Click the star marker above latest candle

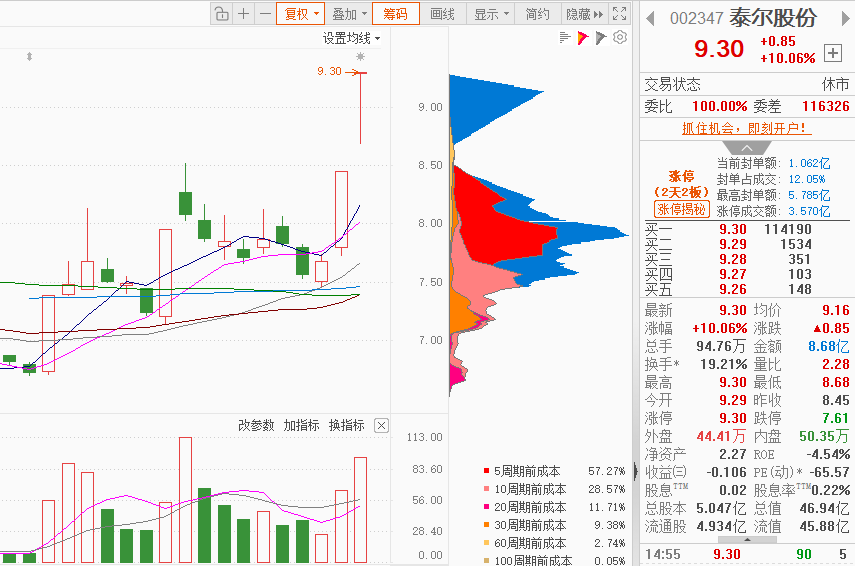[360, 56]
